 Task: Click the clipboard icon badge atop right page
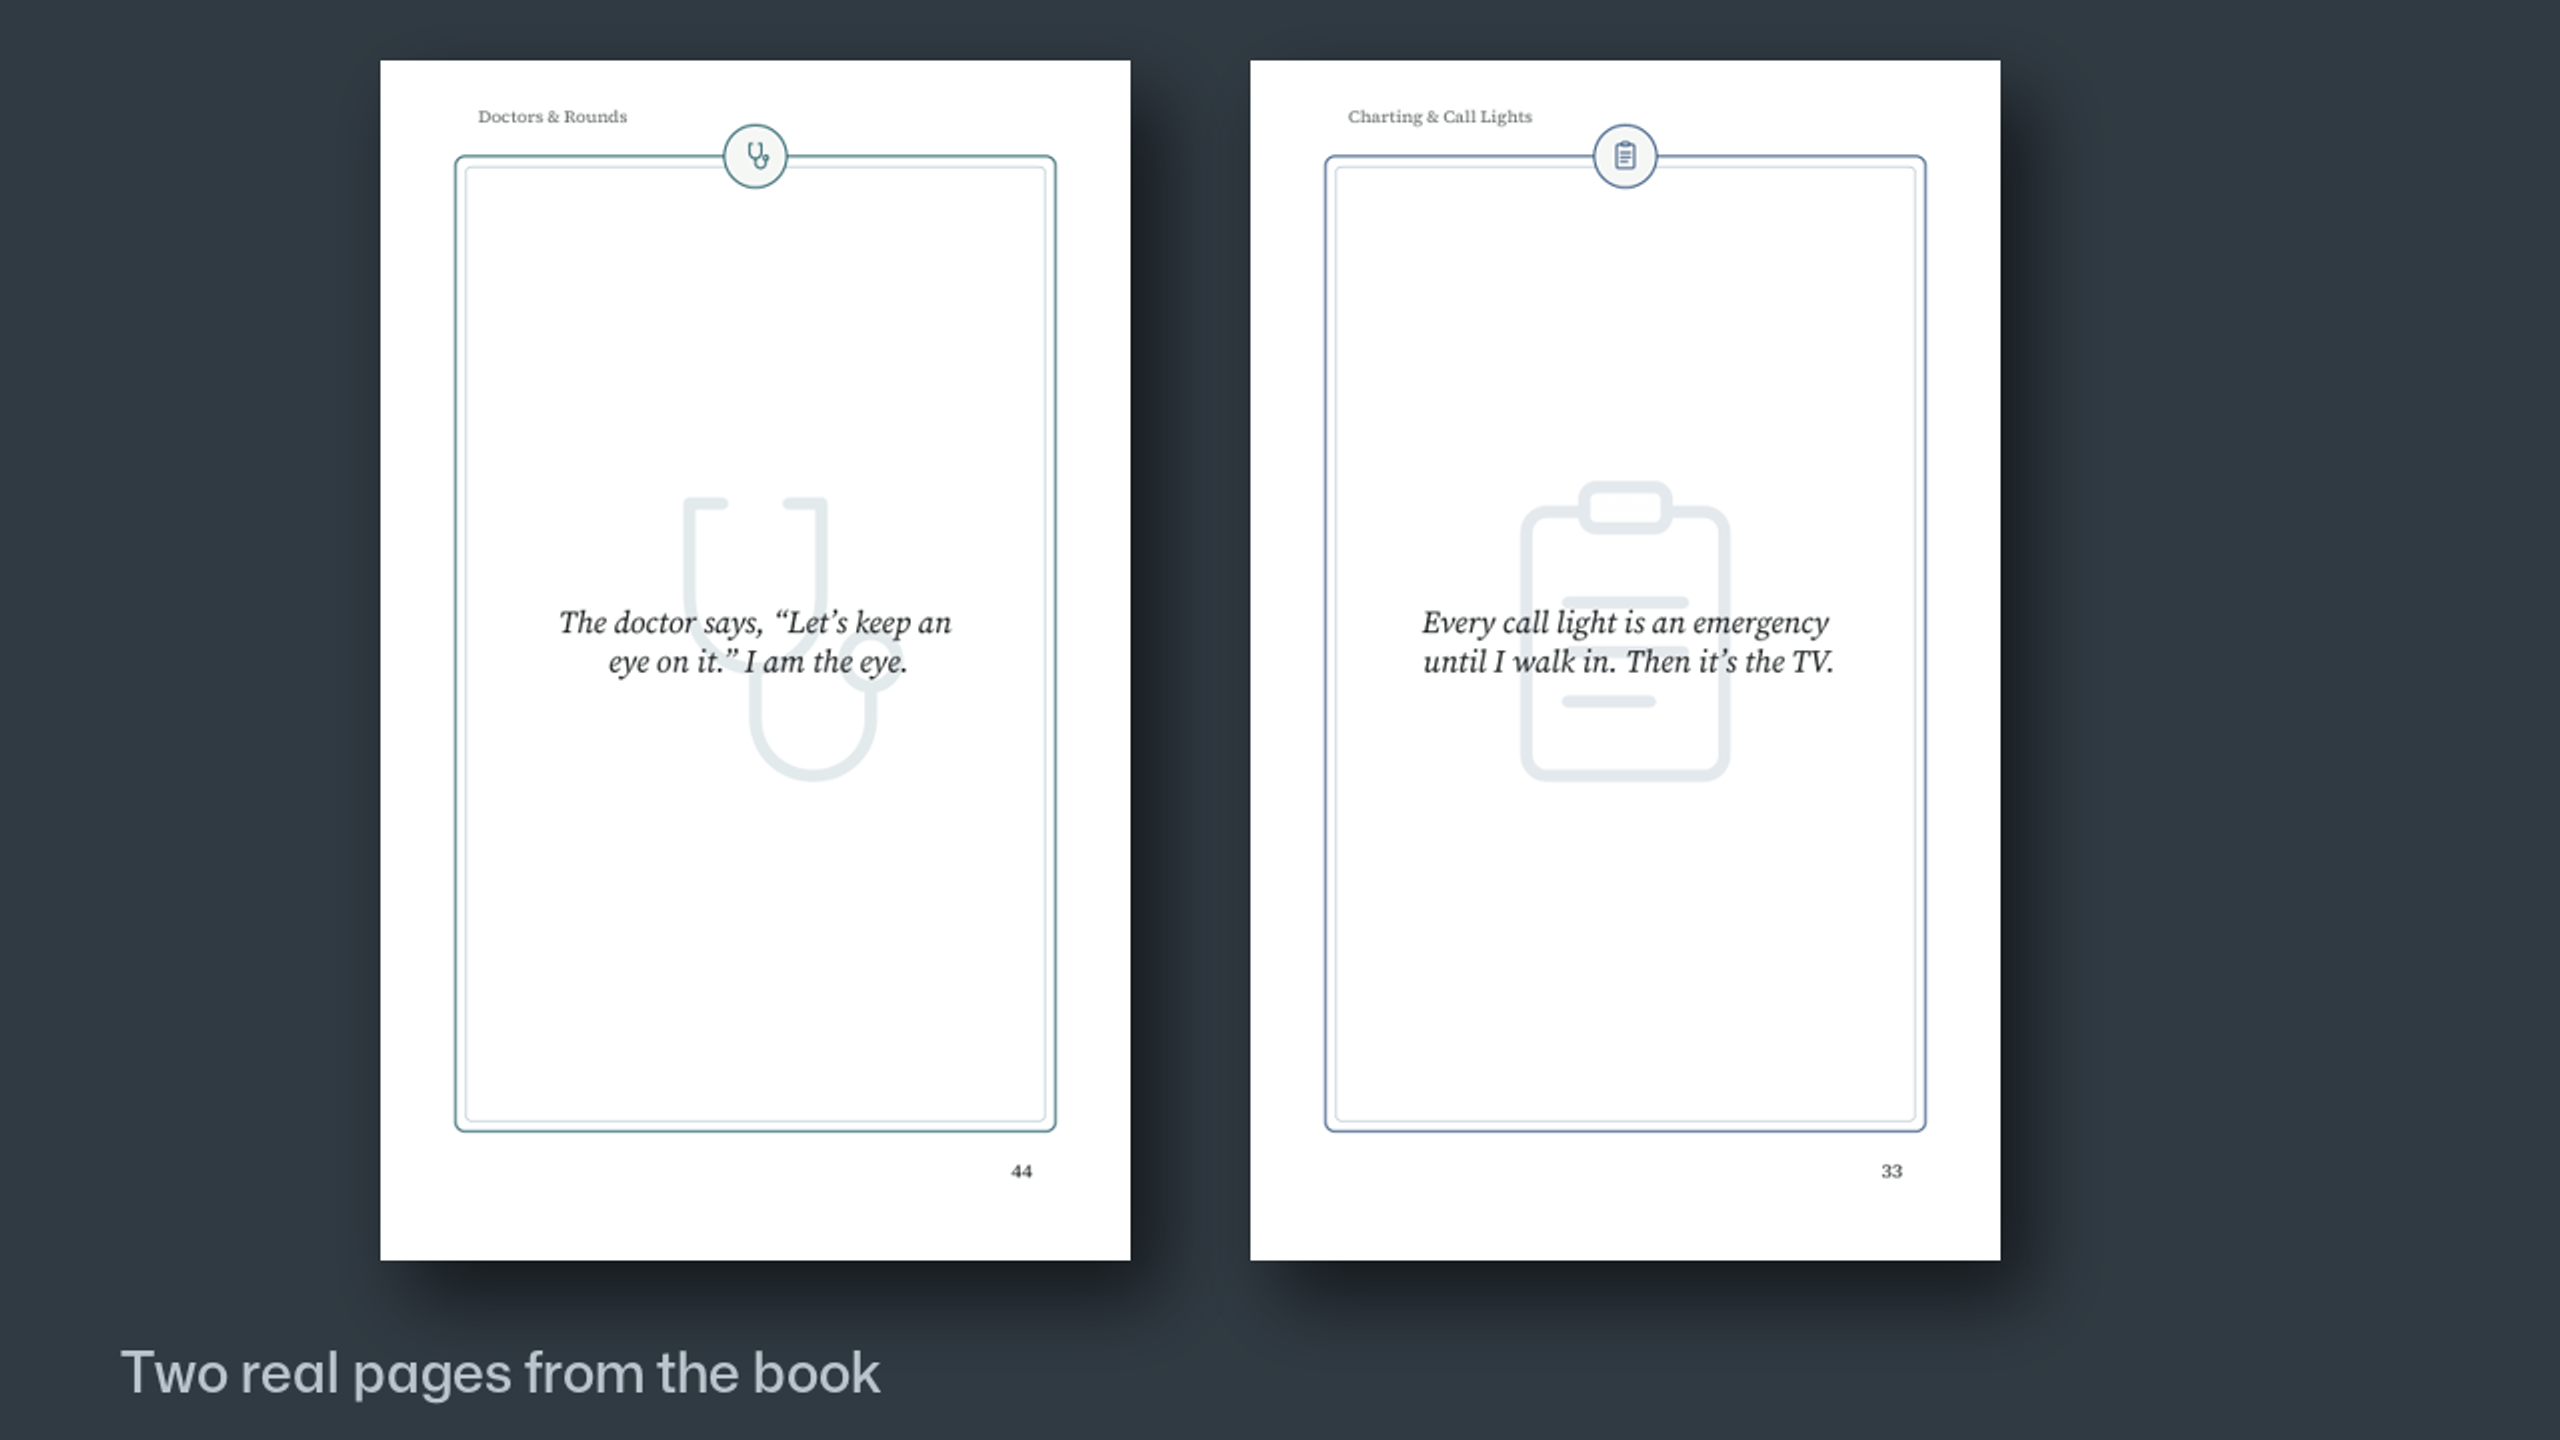[x=1625, y=156]
